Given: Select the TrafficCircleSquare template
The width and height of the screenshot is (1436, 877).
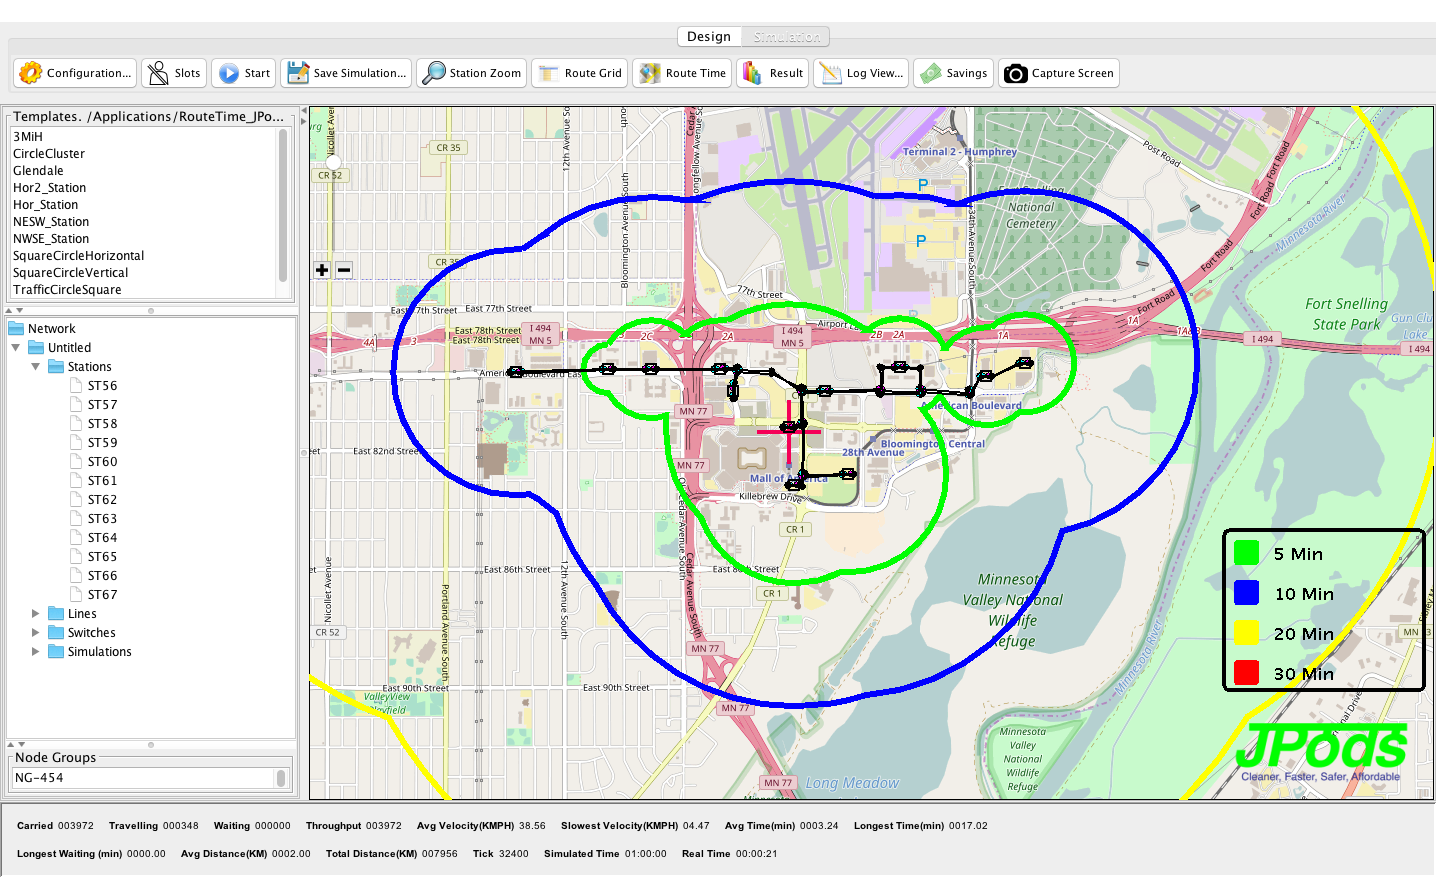Looking at the screenshot, I should pyautogui.click(x=67, y=290).
